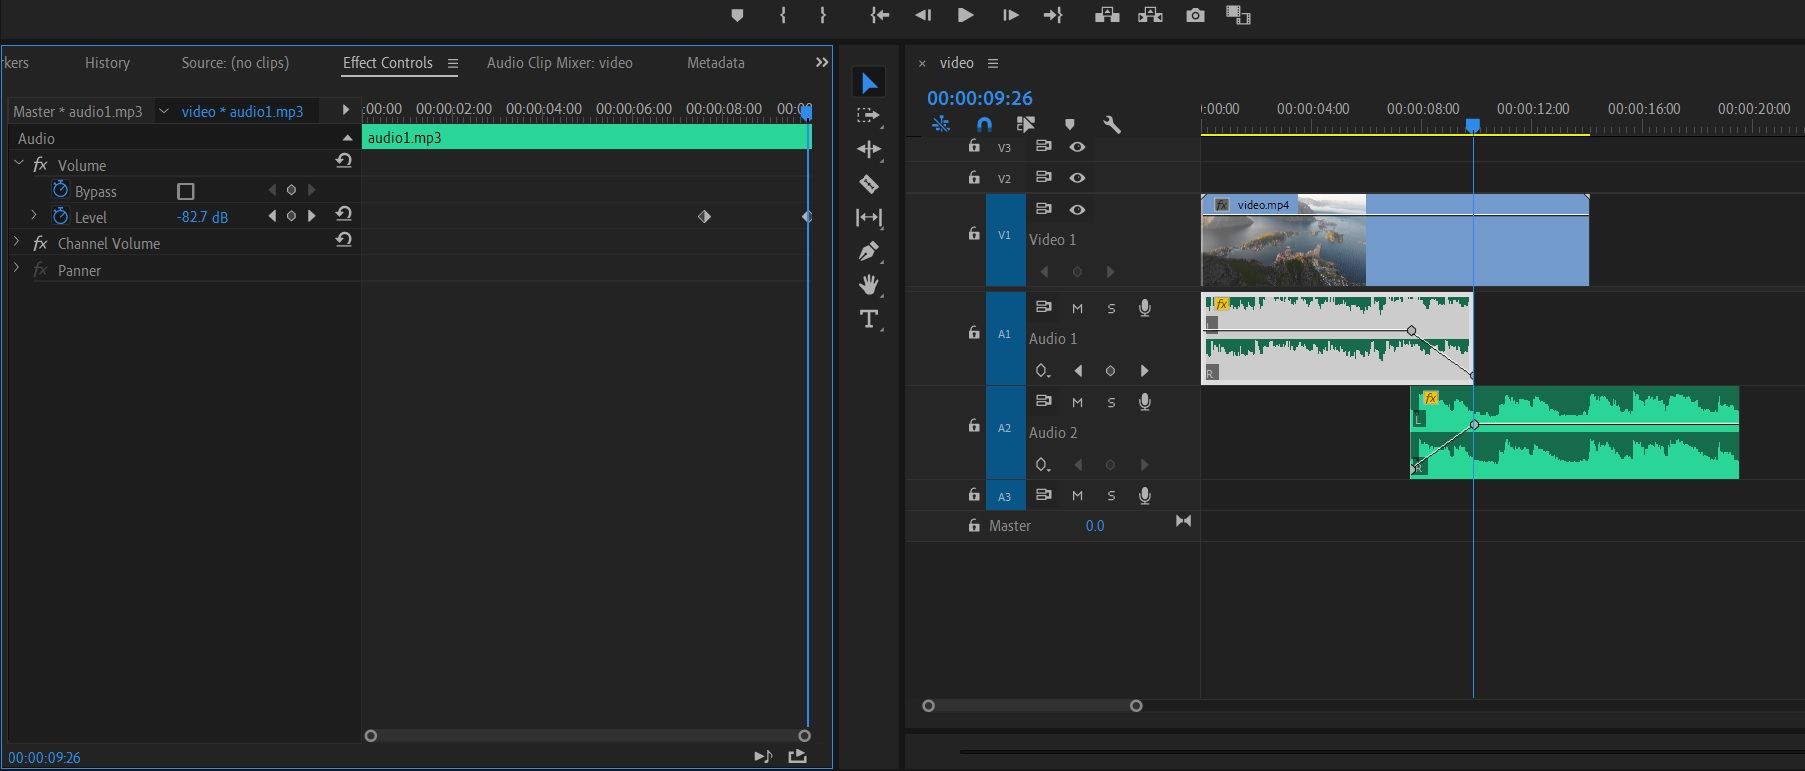The width and height of the screenshot is (1805, 771).
Task: Select the Type tool
Action: 869,319
